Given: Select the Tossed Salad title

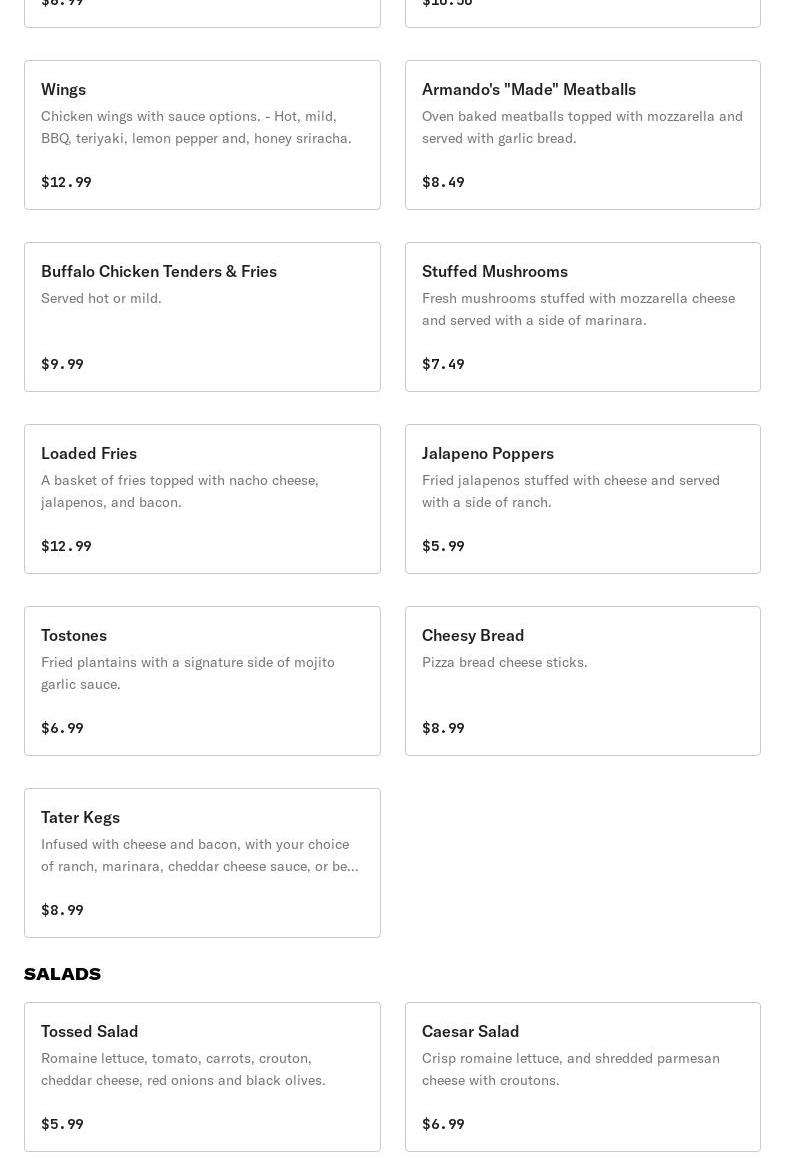Looking at the screenshot, I should click(89, 1031).
